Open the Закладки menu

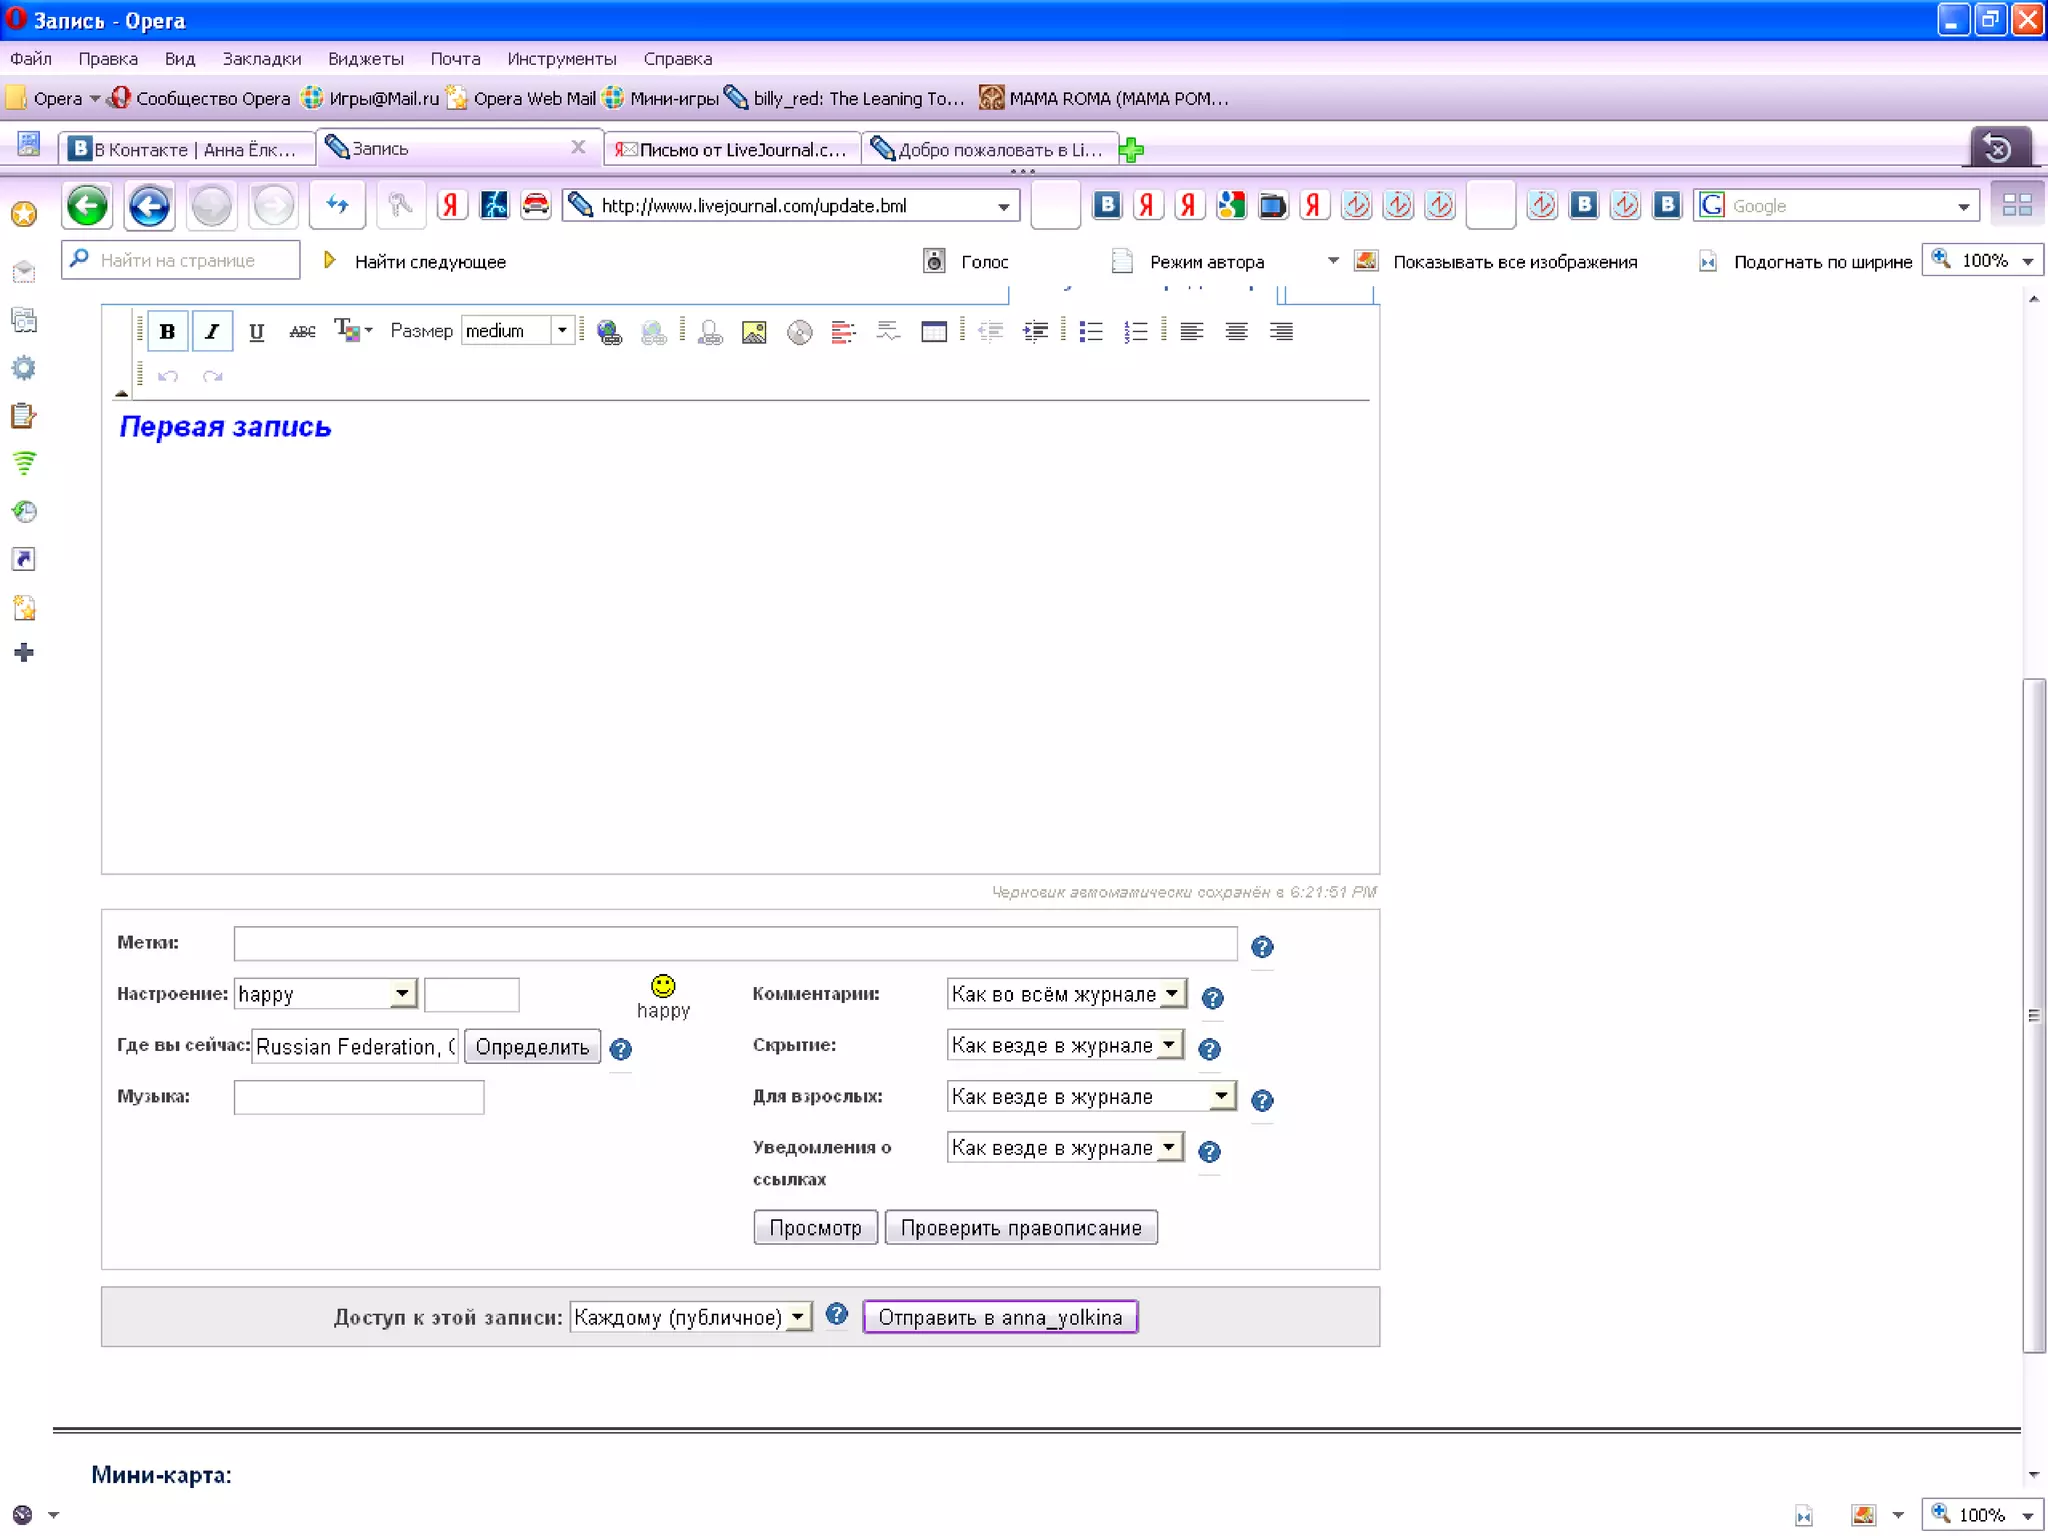(x=261, y=59)
